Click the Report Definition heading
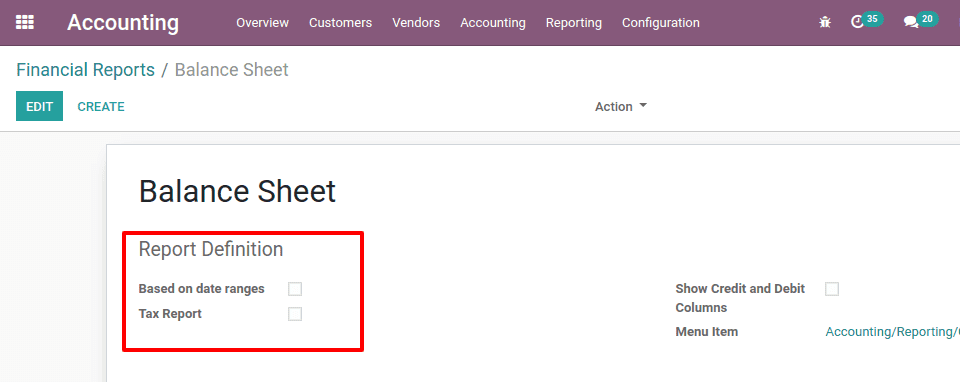The image size is (960, 382). point(211,249)
